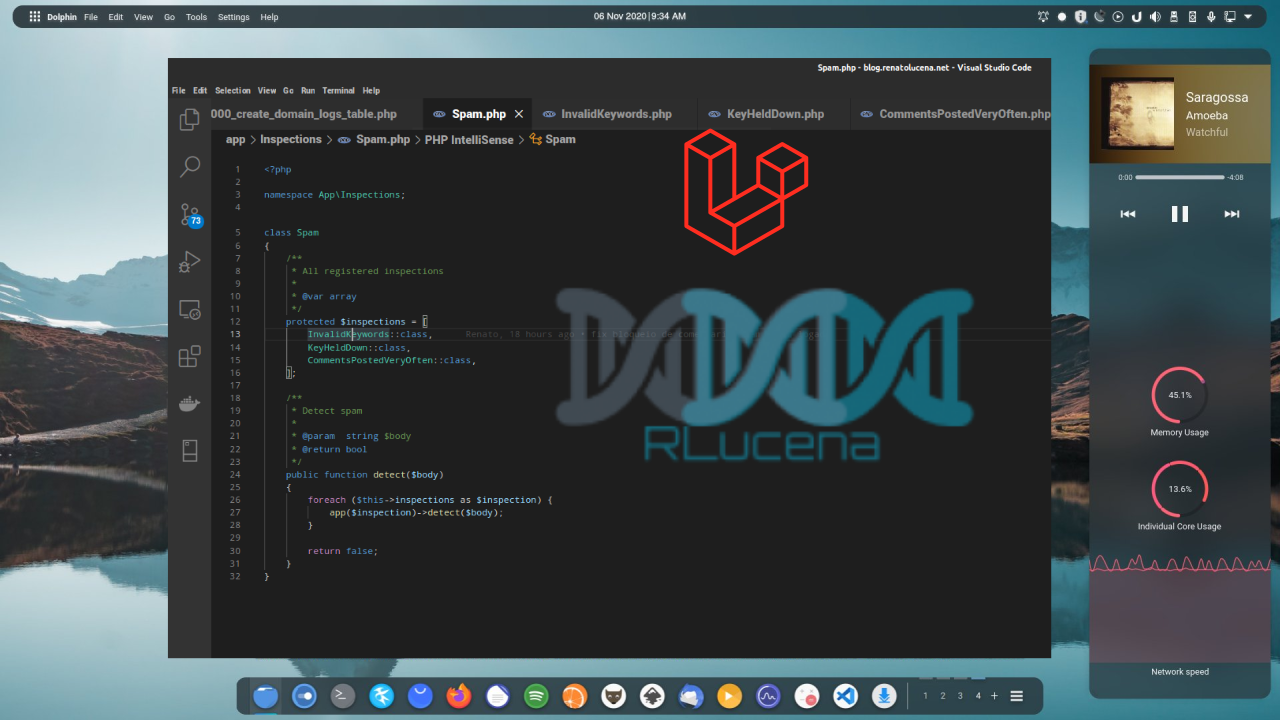Screen dimensions: 1280x720
Task: Open the dock hamburger menu
Action: point(1017,696)
